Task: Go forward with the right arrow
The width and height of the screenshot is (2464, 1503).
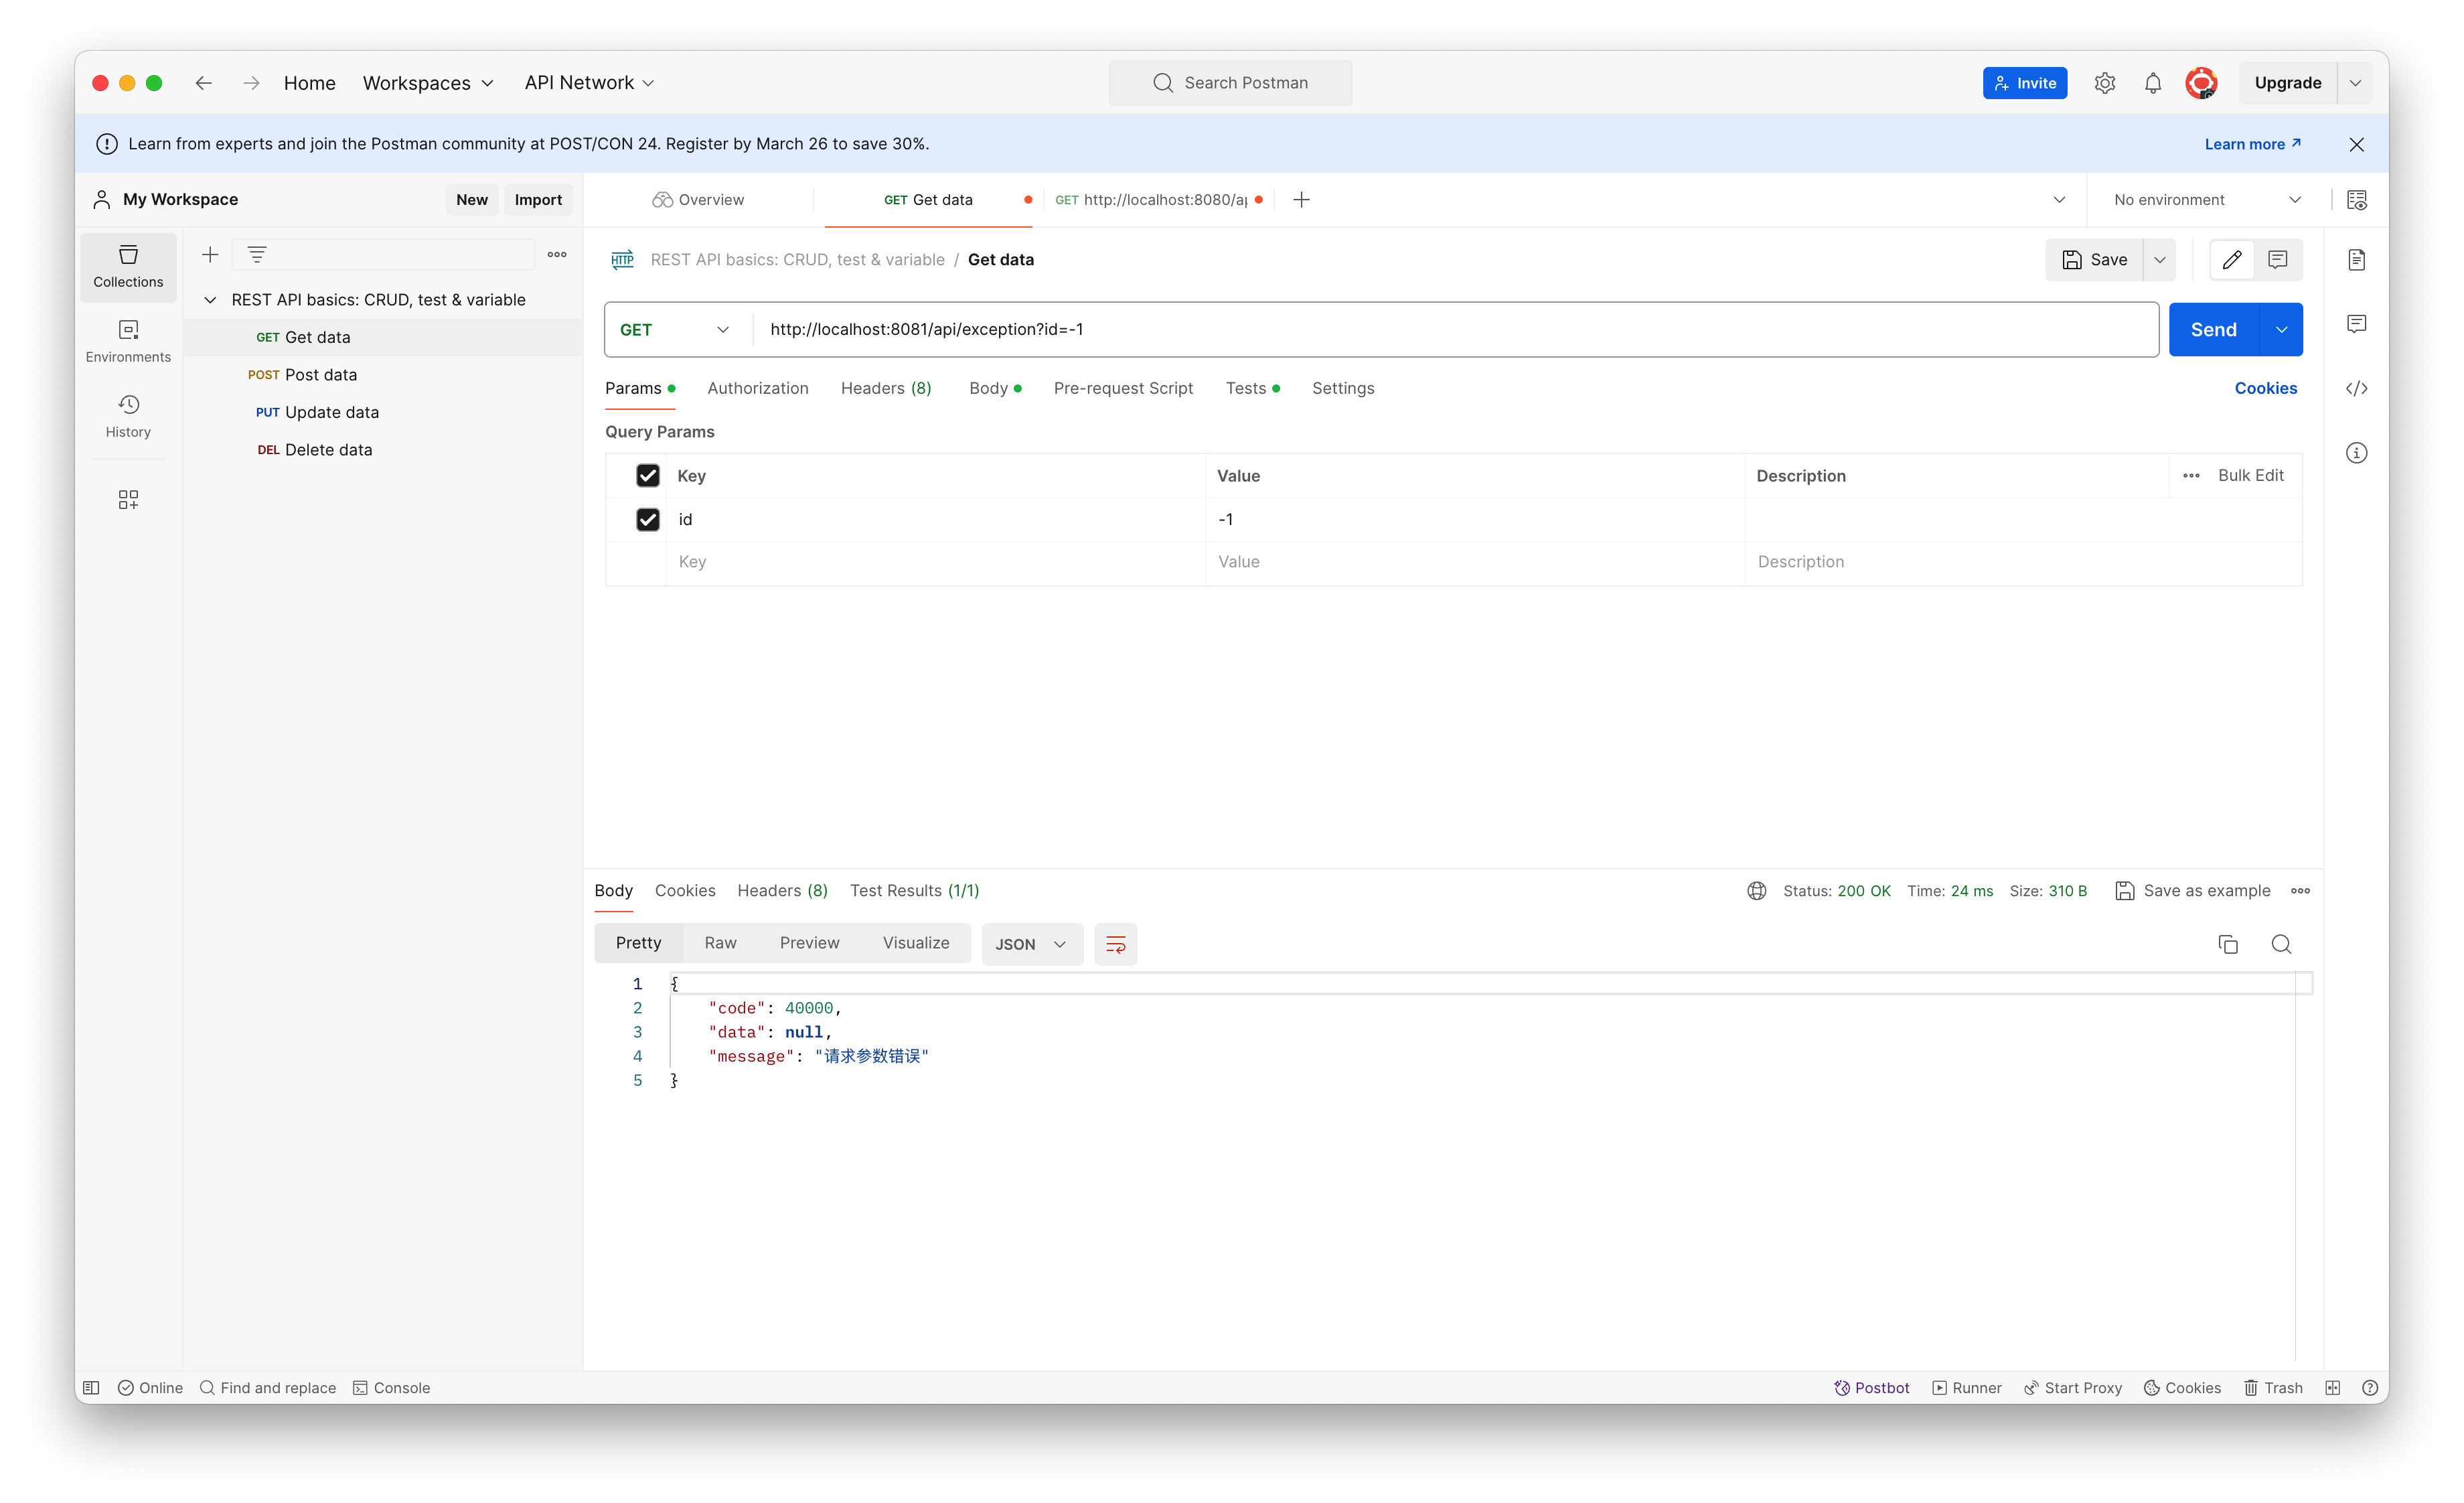Action: pos(251,83)
